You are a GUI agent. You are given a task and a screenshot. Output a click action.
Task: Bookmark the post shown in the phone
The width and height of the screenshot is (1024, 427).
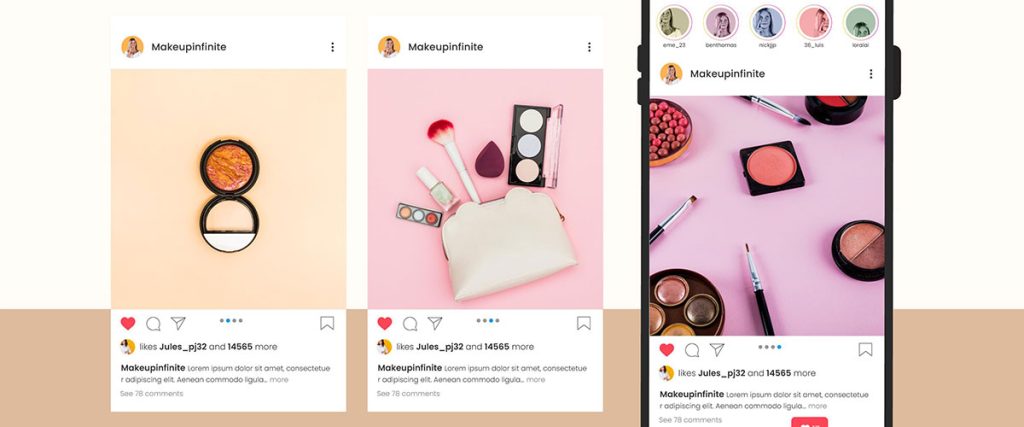point(865,349)
